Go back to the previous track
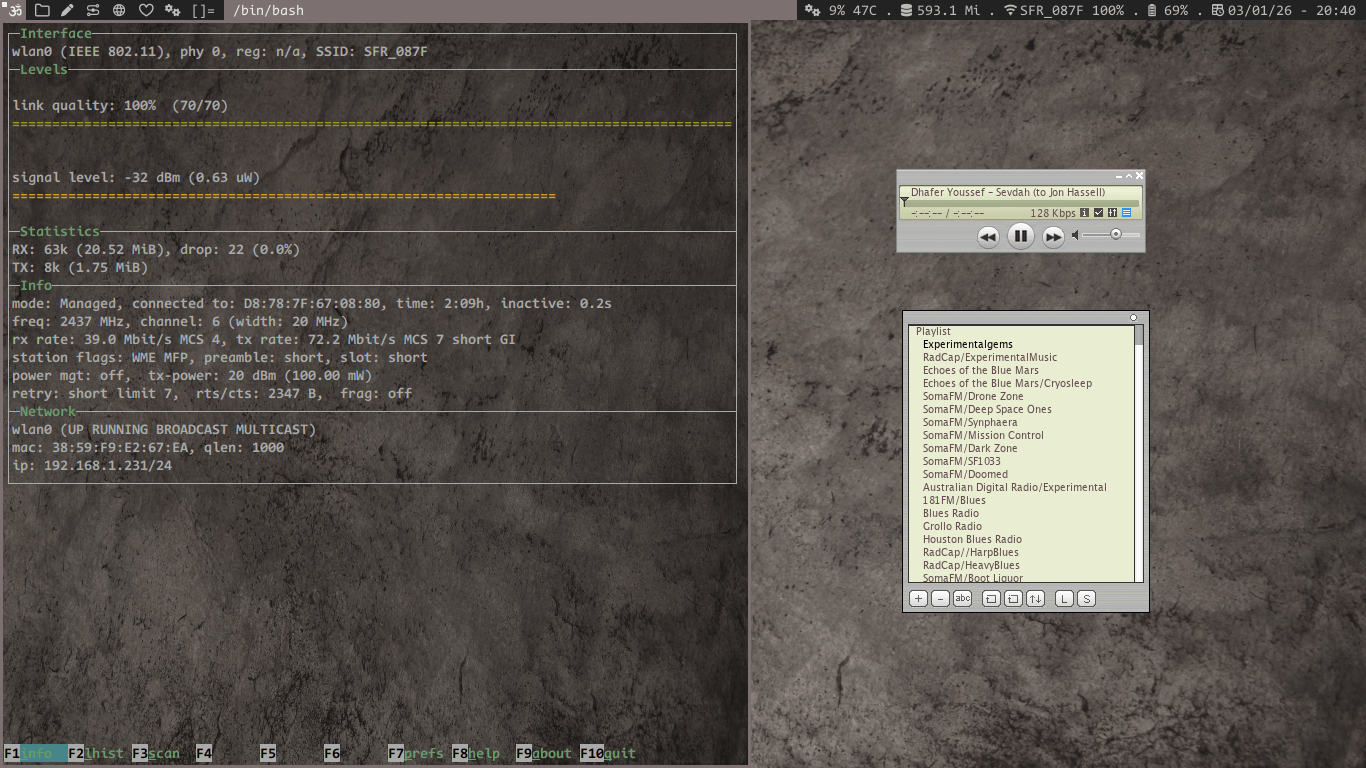 pyautogui.click(x=988, y=237)
